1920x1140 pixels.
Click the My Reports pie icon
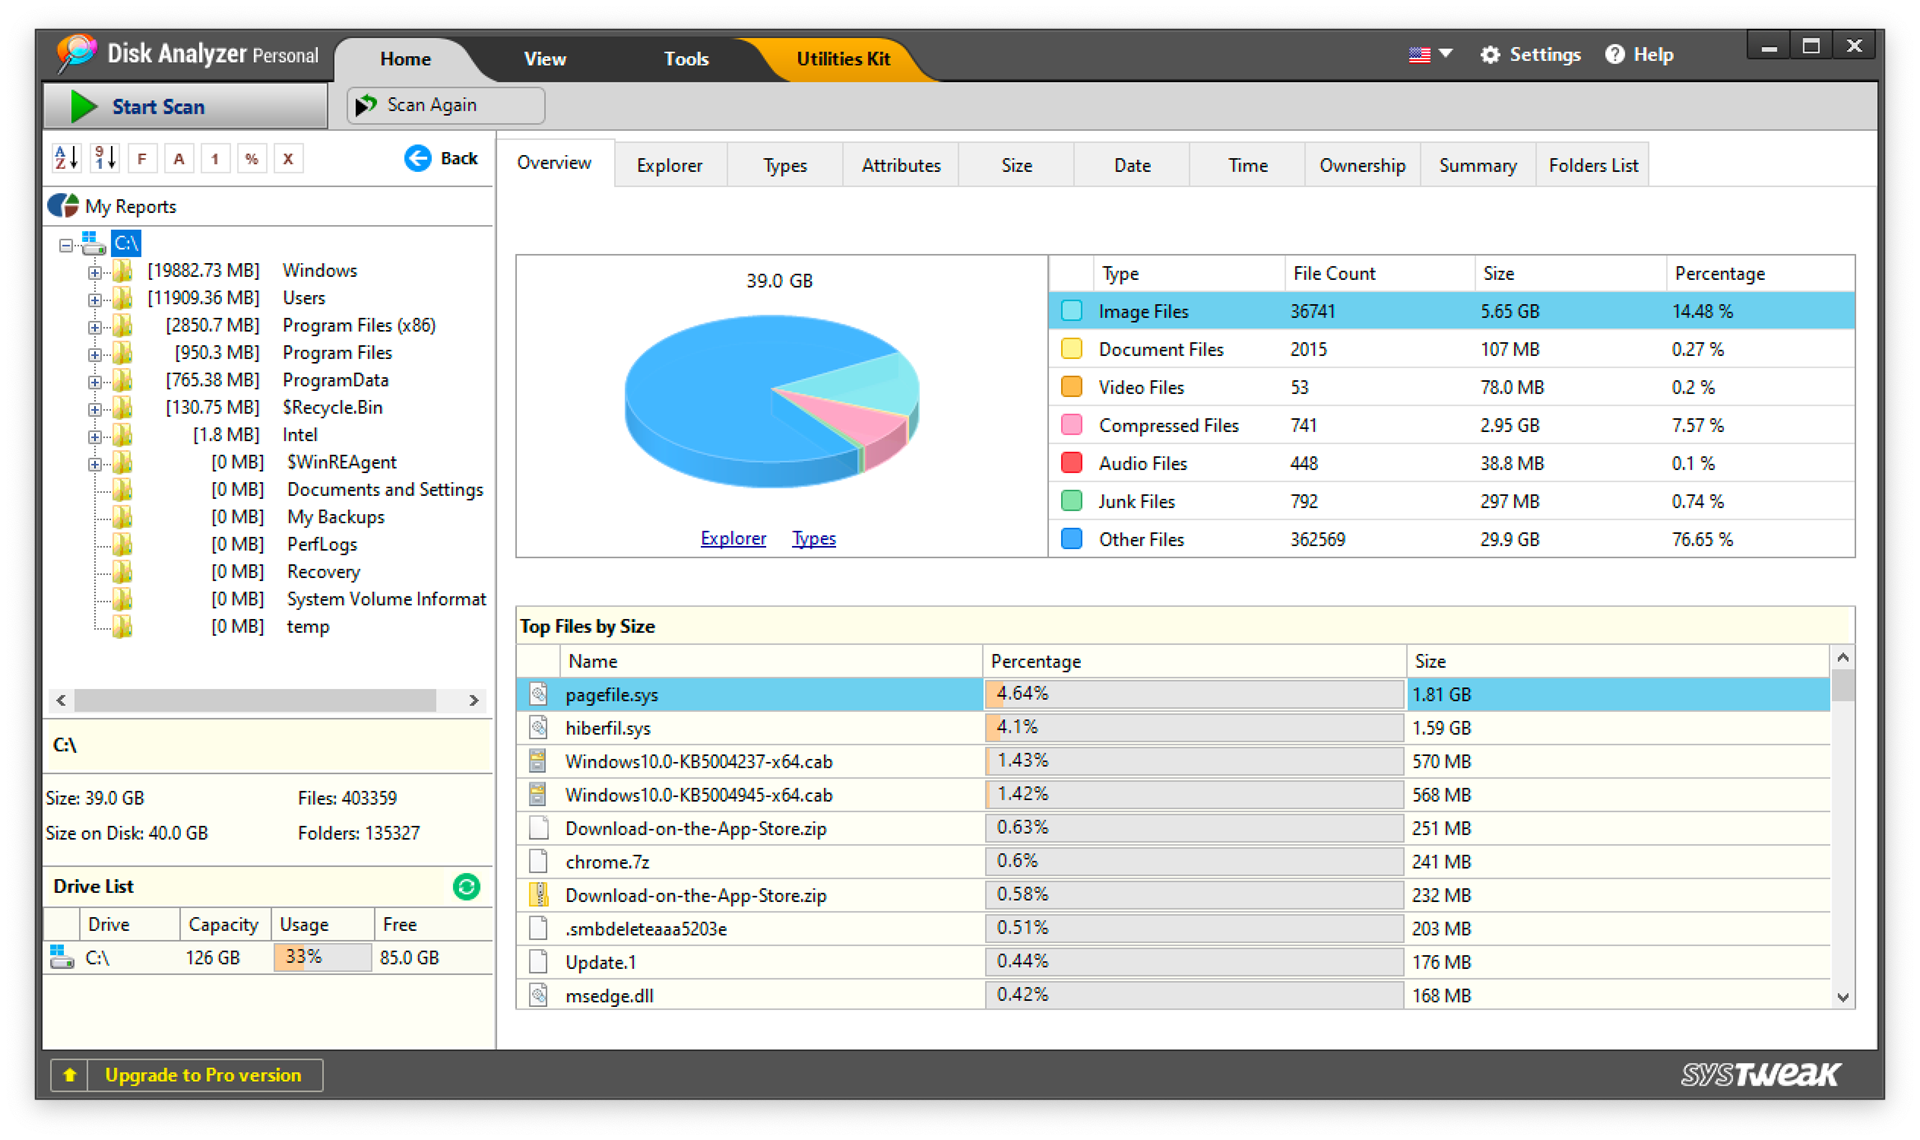[63, 206]
